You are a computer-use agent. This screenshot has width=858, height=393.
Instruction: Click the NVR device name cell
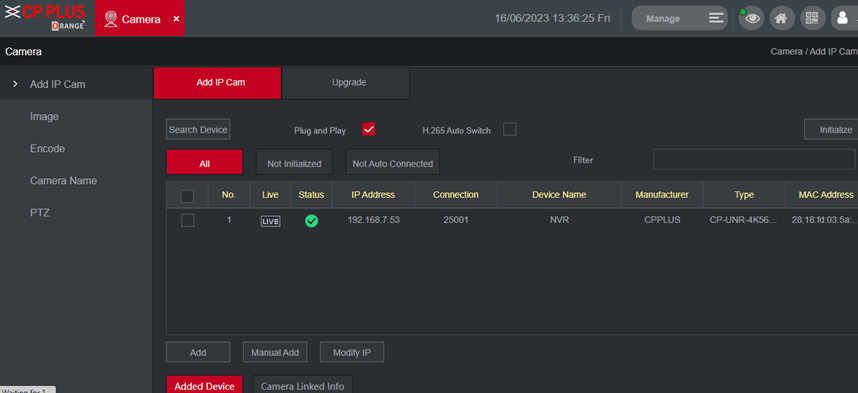pos(559,220)
